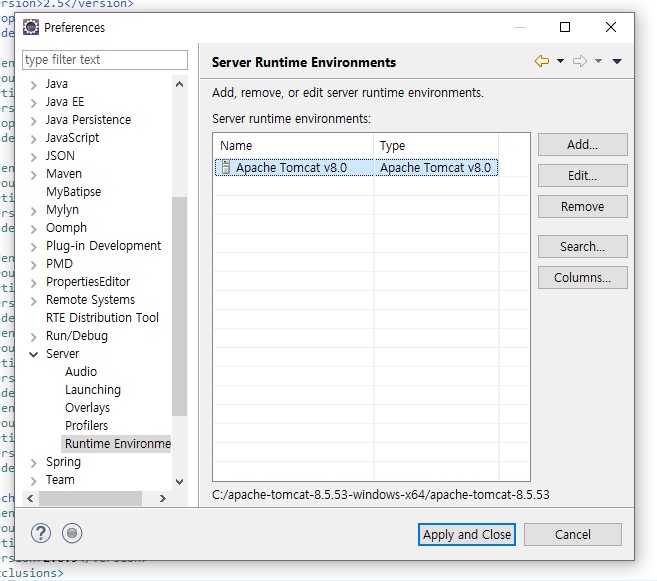Click the tree horizontal scrollbar thumb
Image resolution: width=657 pixels, height=581 pixels.
(x=91, y=498)
